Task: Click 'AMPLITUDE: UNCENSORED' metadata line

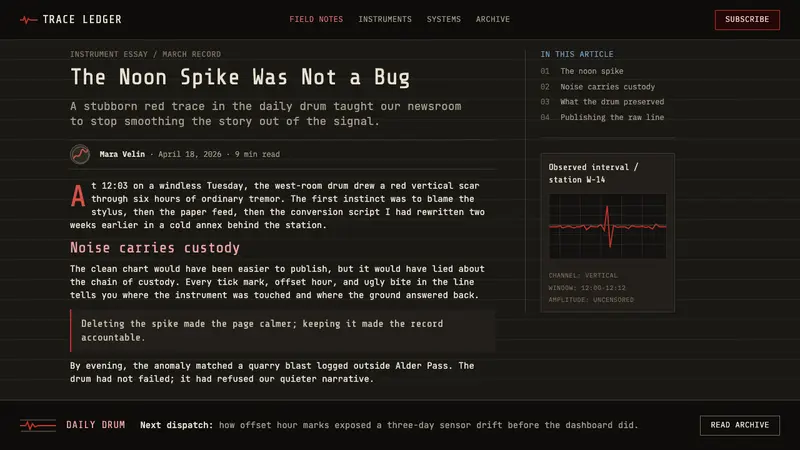Action: [x=591, y=300]
